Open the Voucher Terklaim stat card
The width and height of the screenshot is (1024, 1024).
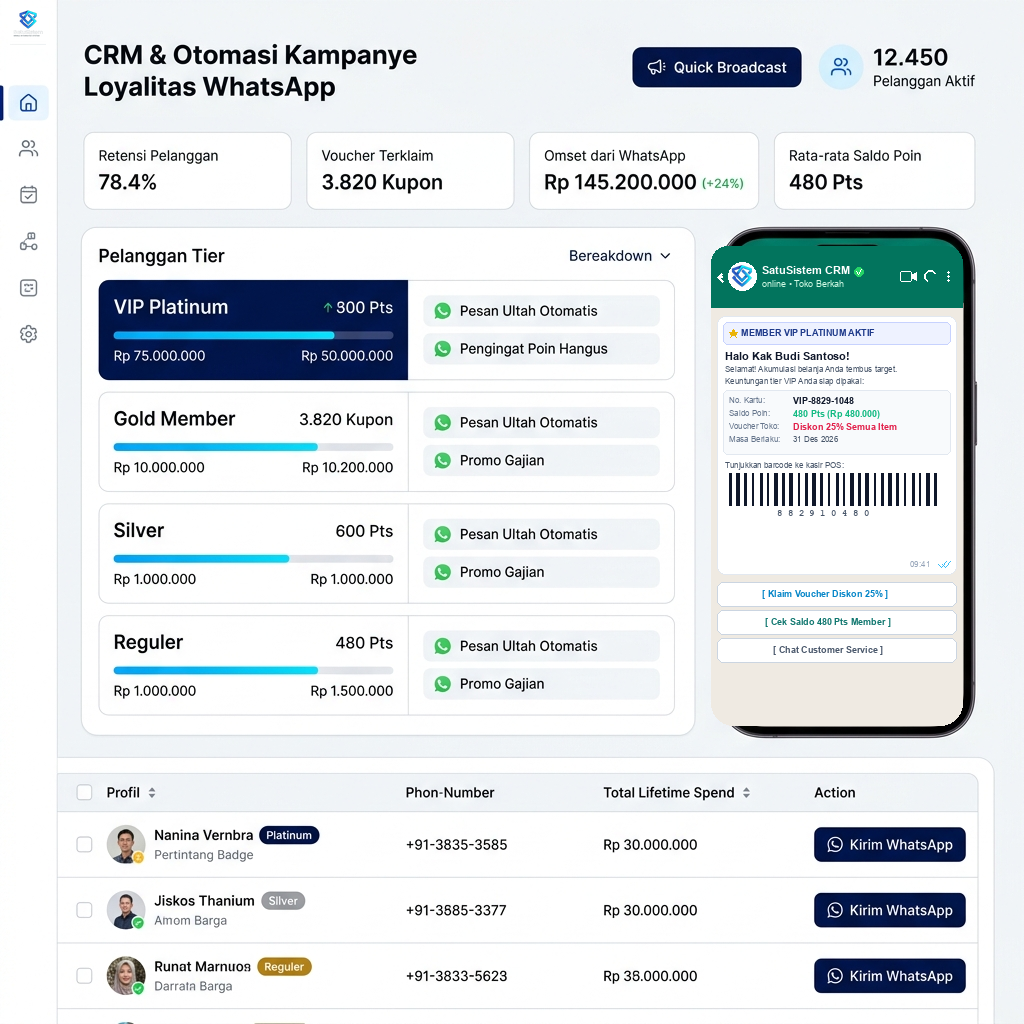point(410,171)
